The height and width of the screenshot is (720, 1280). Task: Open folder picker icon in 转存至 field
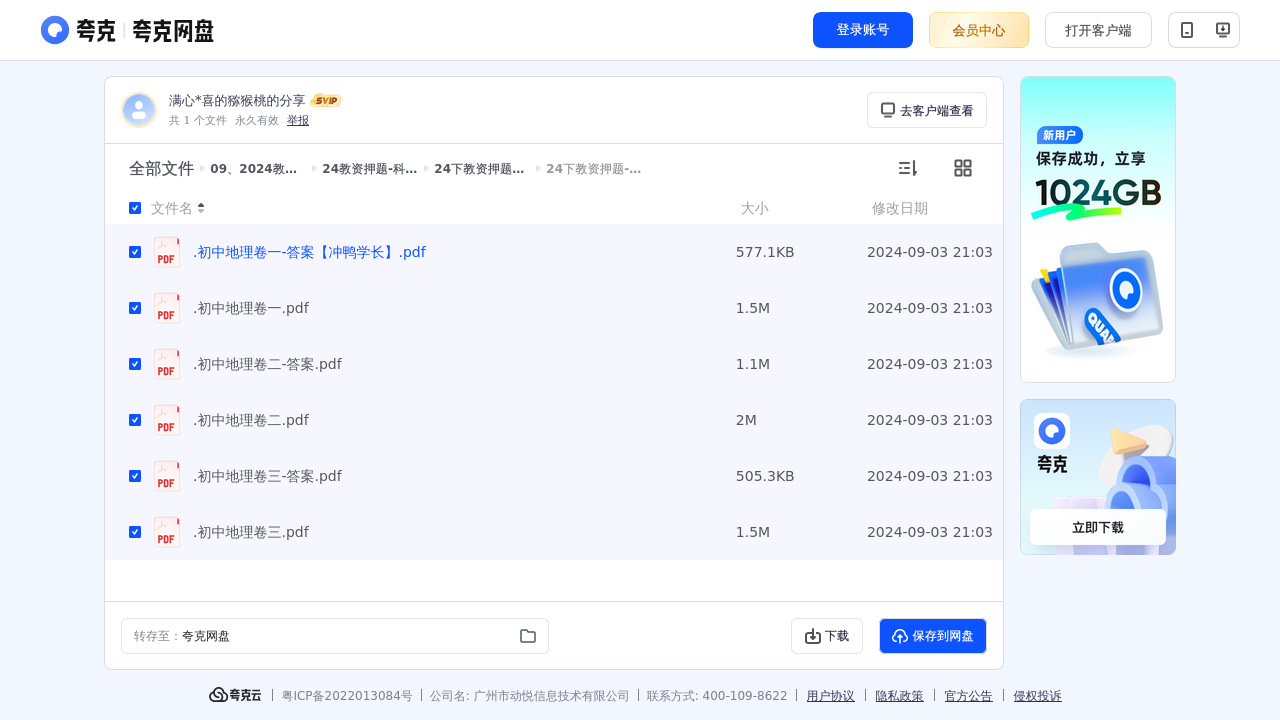[x=528, y=636]
